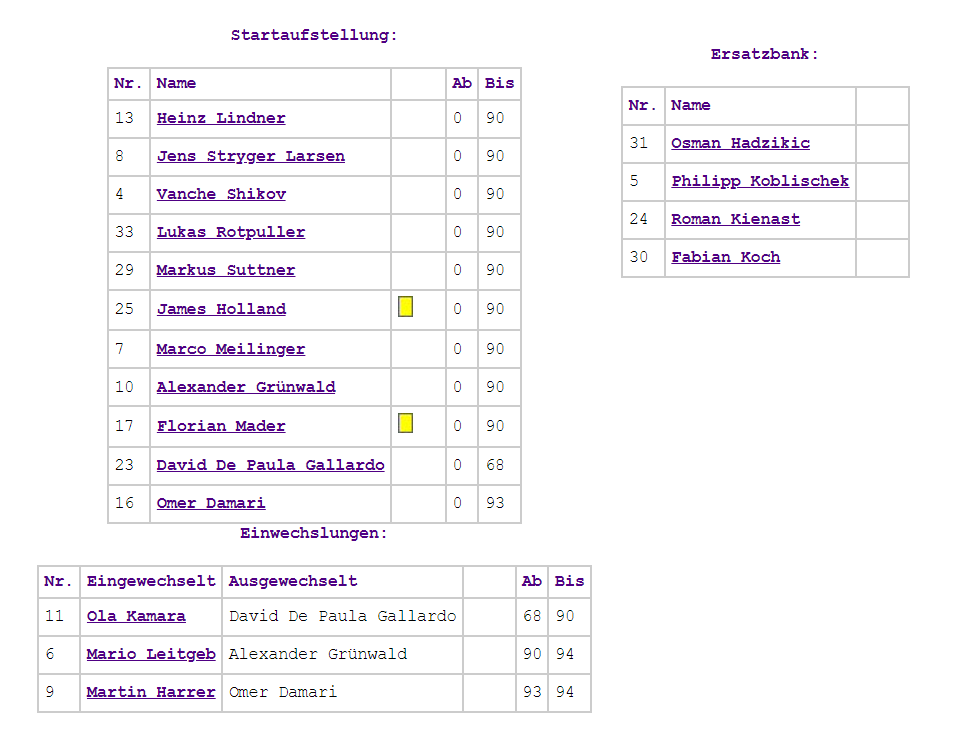The width and height of the screenshot is (953, 746).
Task: Open substitute Ola Kamara's link
Action: point(136,616)
